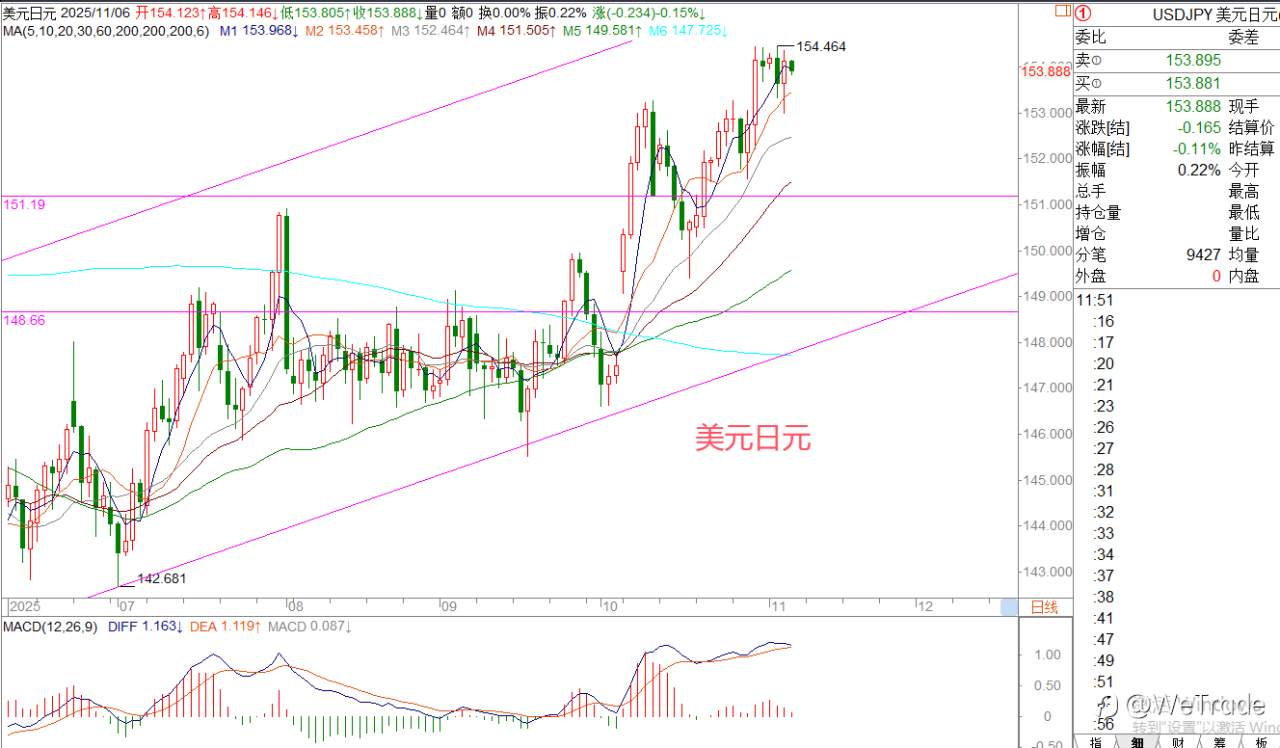Click the sell price 153.895
1280x748 pixels.
click(x=1193, y=60)
